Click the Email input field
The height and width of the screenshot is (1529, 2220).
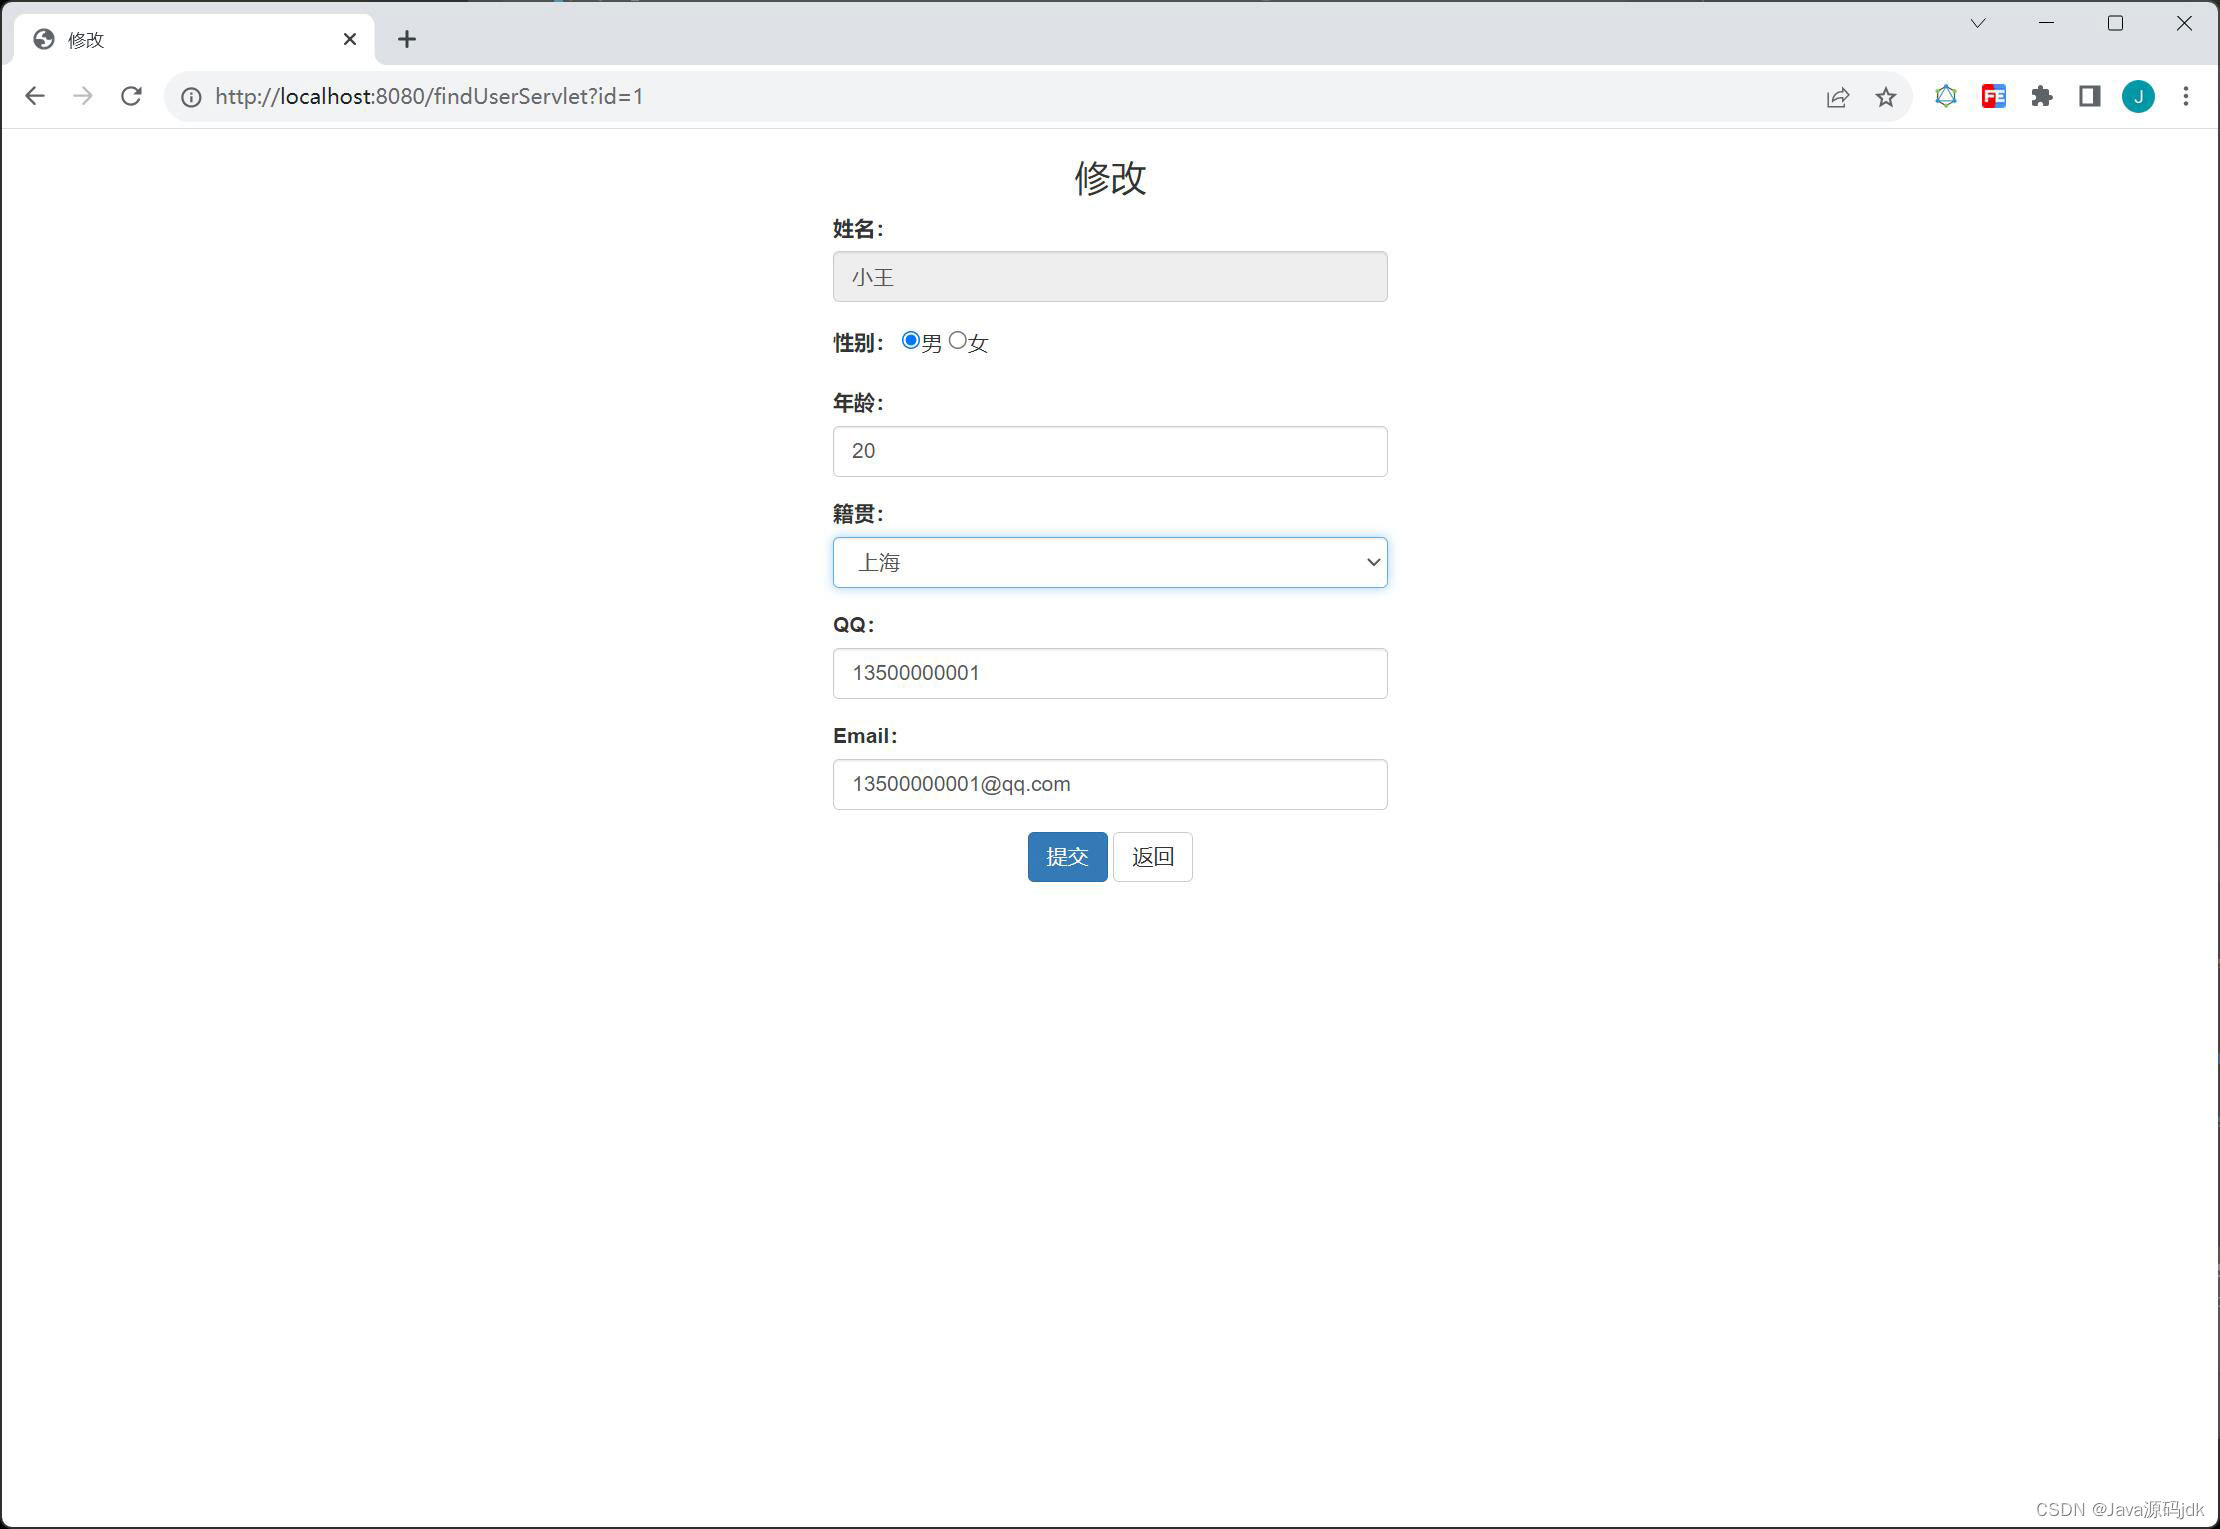[x=1110, y=784]
